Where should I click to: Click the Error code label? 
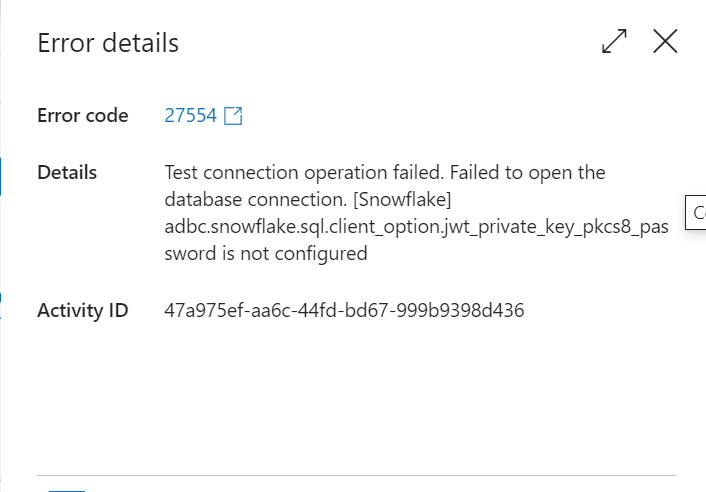[83, 116]
